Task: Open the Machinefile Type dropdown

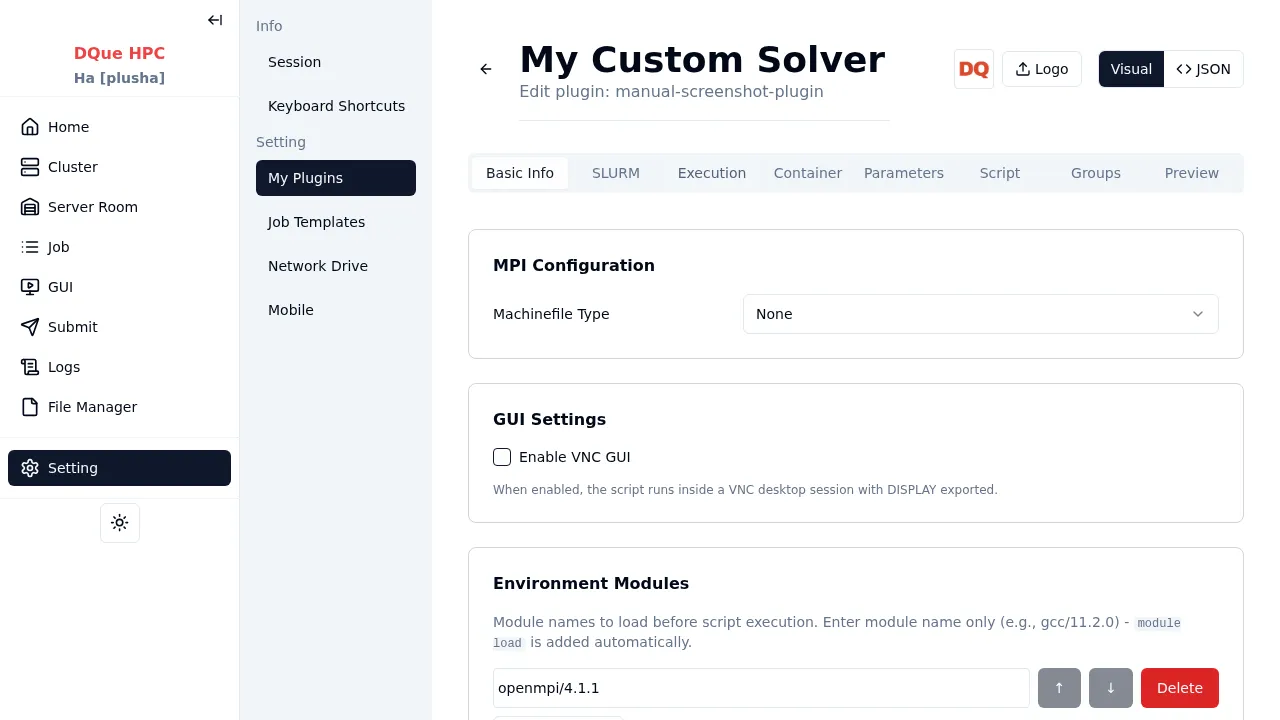Action: click(980, 314)
